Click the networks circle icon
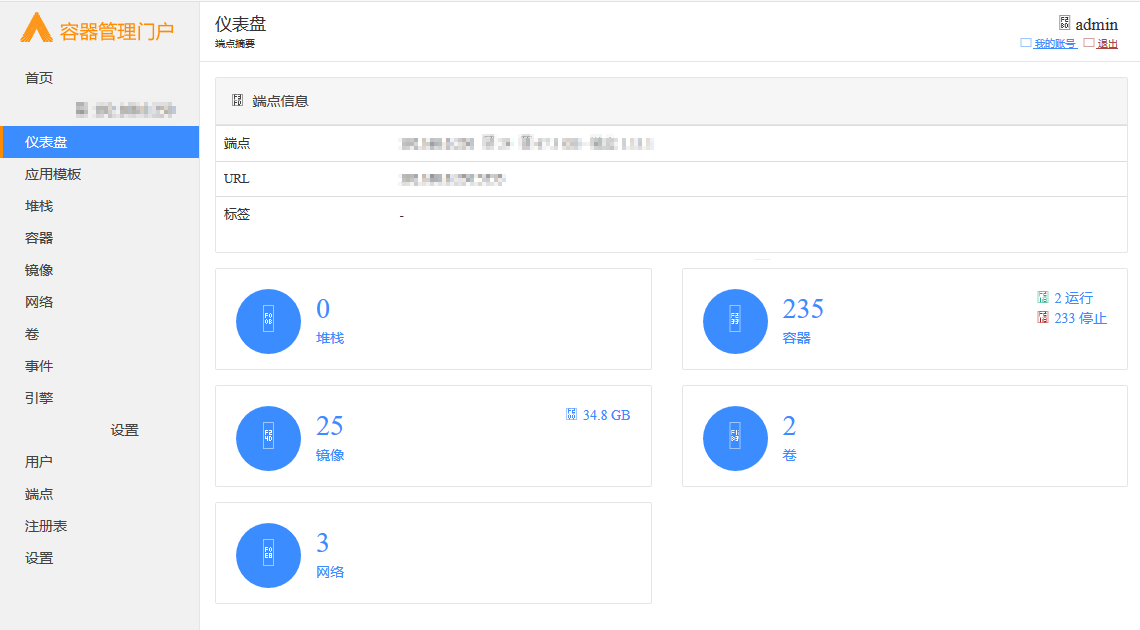 pyautogui.click(x=268, y=555)
